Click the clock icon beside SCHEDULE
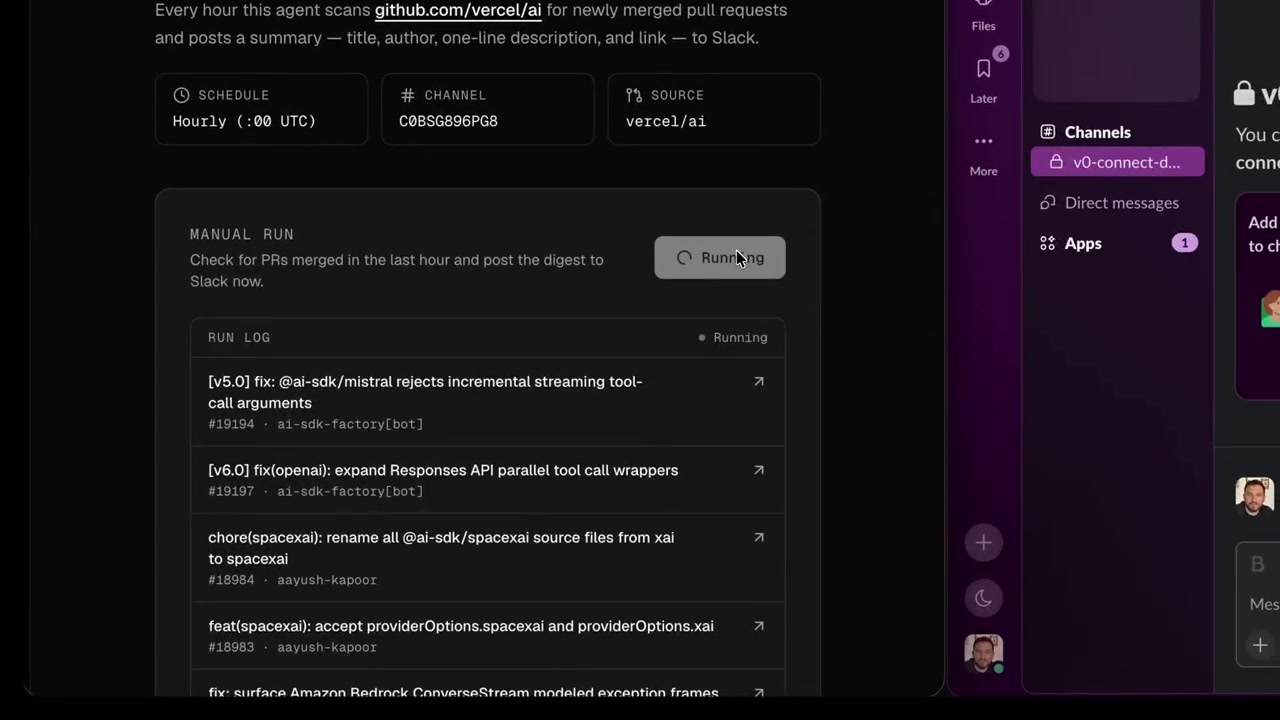Screen dimensions: 1280x720 (181, 95)
